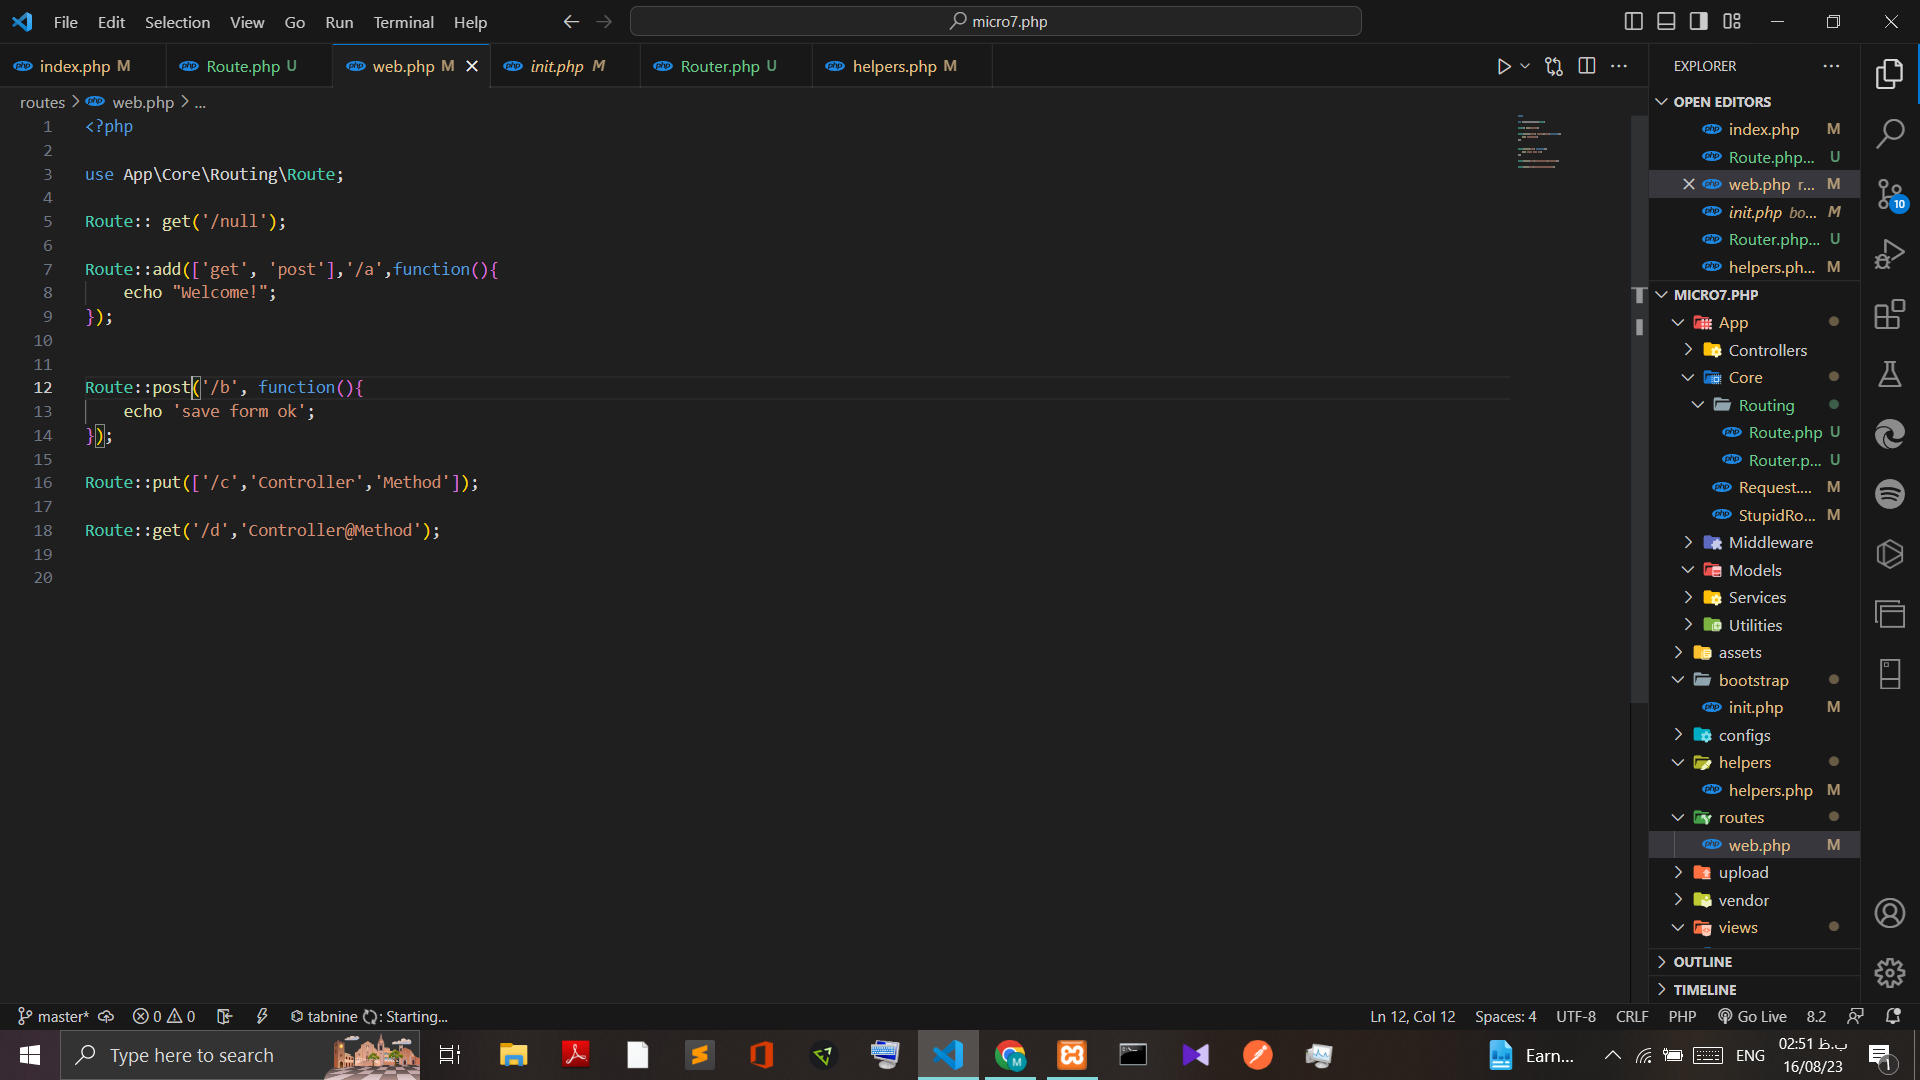The image size is (1920, 1080).
Task: Expand the Services folder
Action: tap(1754, 597)
